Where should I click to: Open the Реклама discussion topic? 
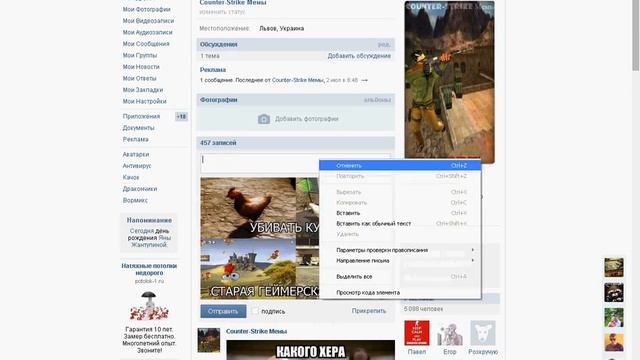213,70
